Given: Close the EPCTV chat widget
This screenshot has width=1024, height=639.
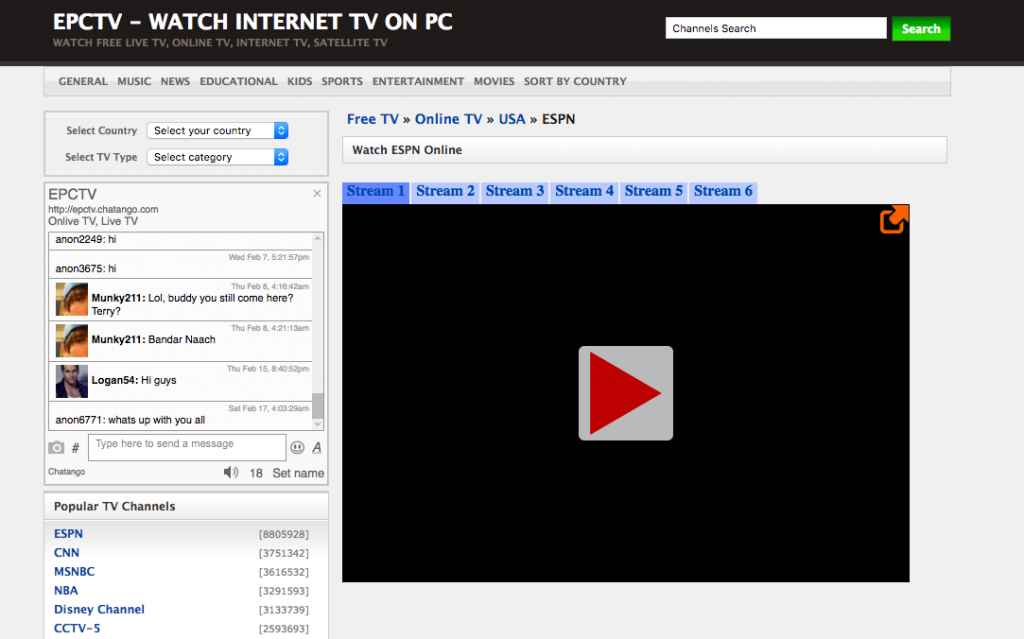Looking at the screenshot, I should tap(317, 193).
